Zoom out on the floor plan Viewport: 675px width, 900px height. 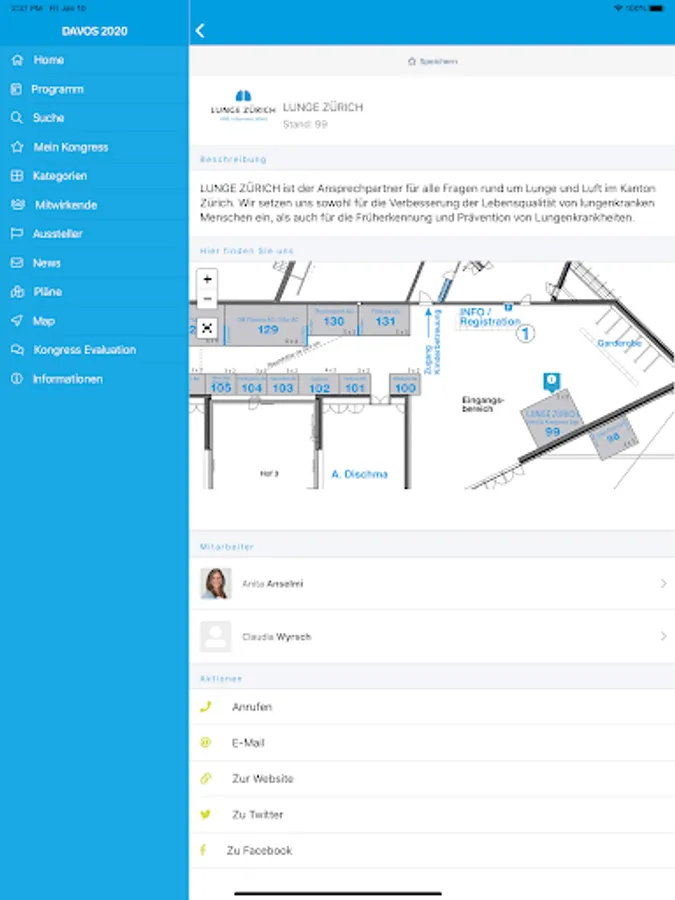(207, 298)
